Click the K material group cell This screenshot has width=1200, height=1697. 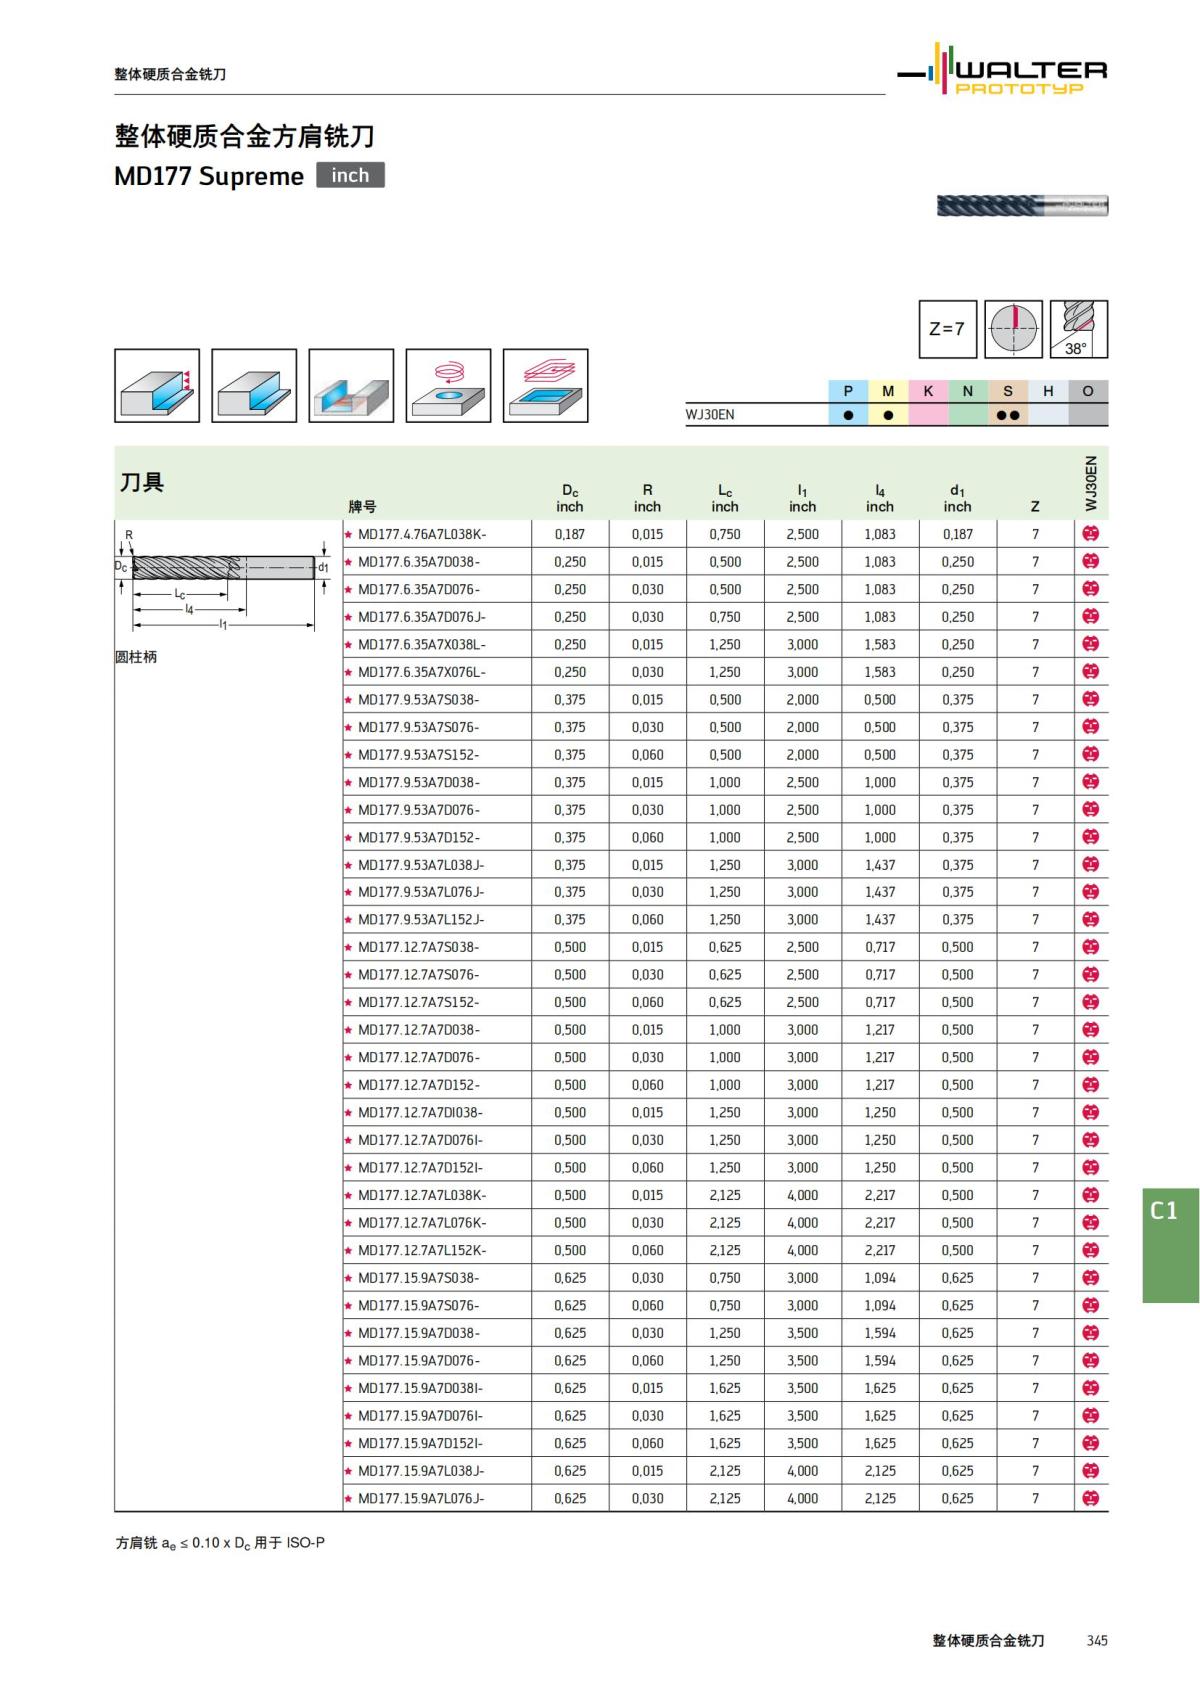928,391
